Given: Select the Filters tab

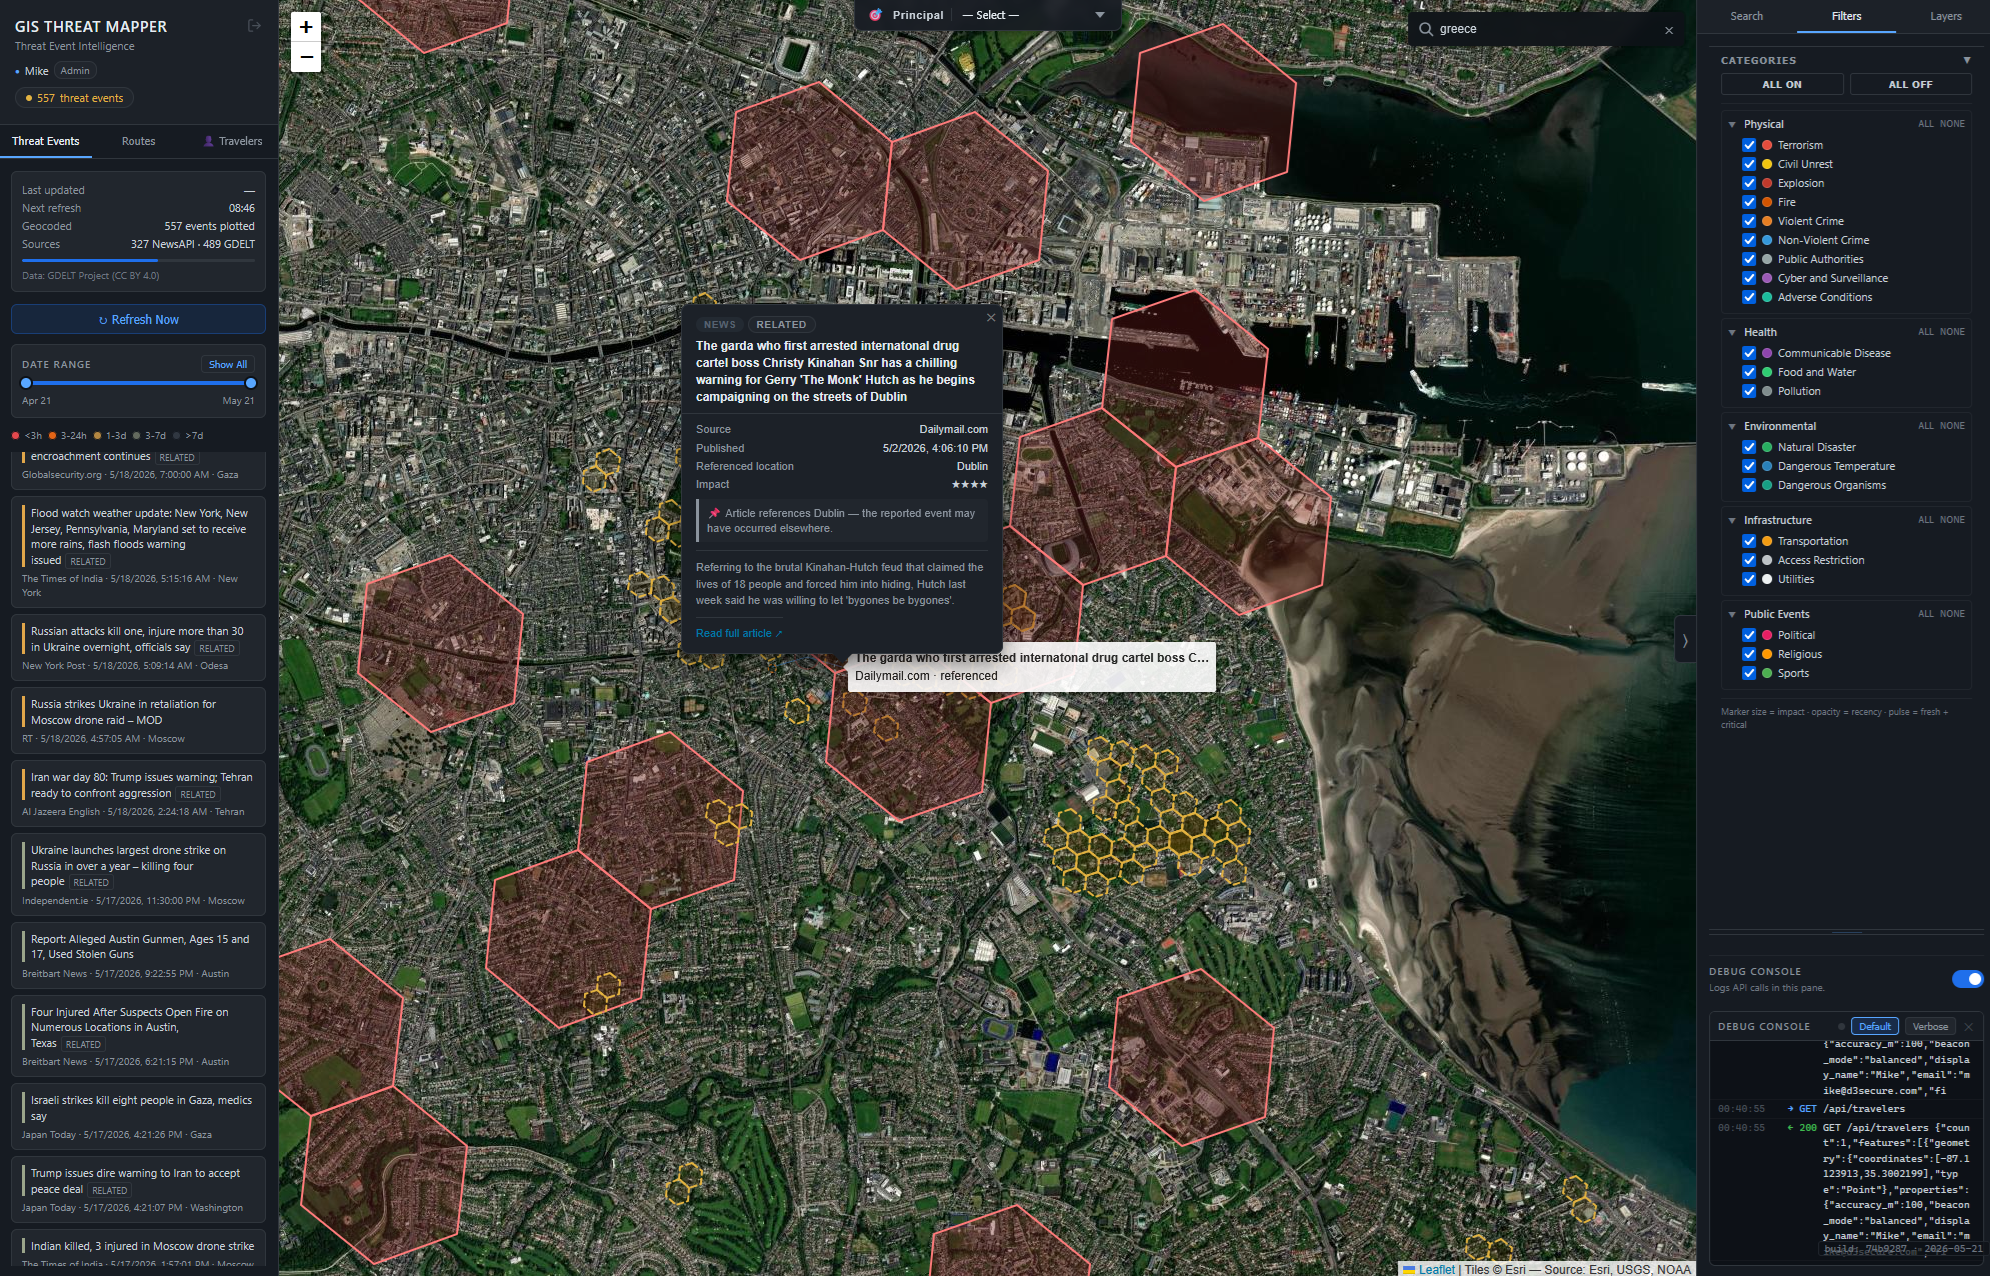Looking at the screenshot, I should coord(1846,16).
